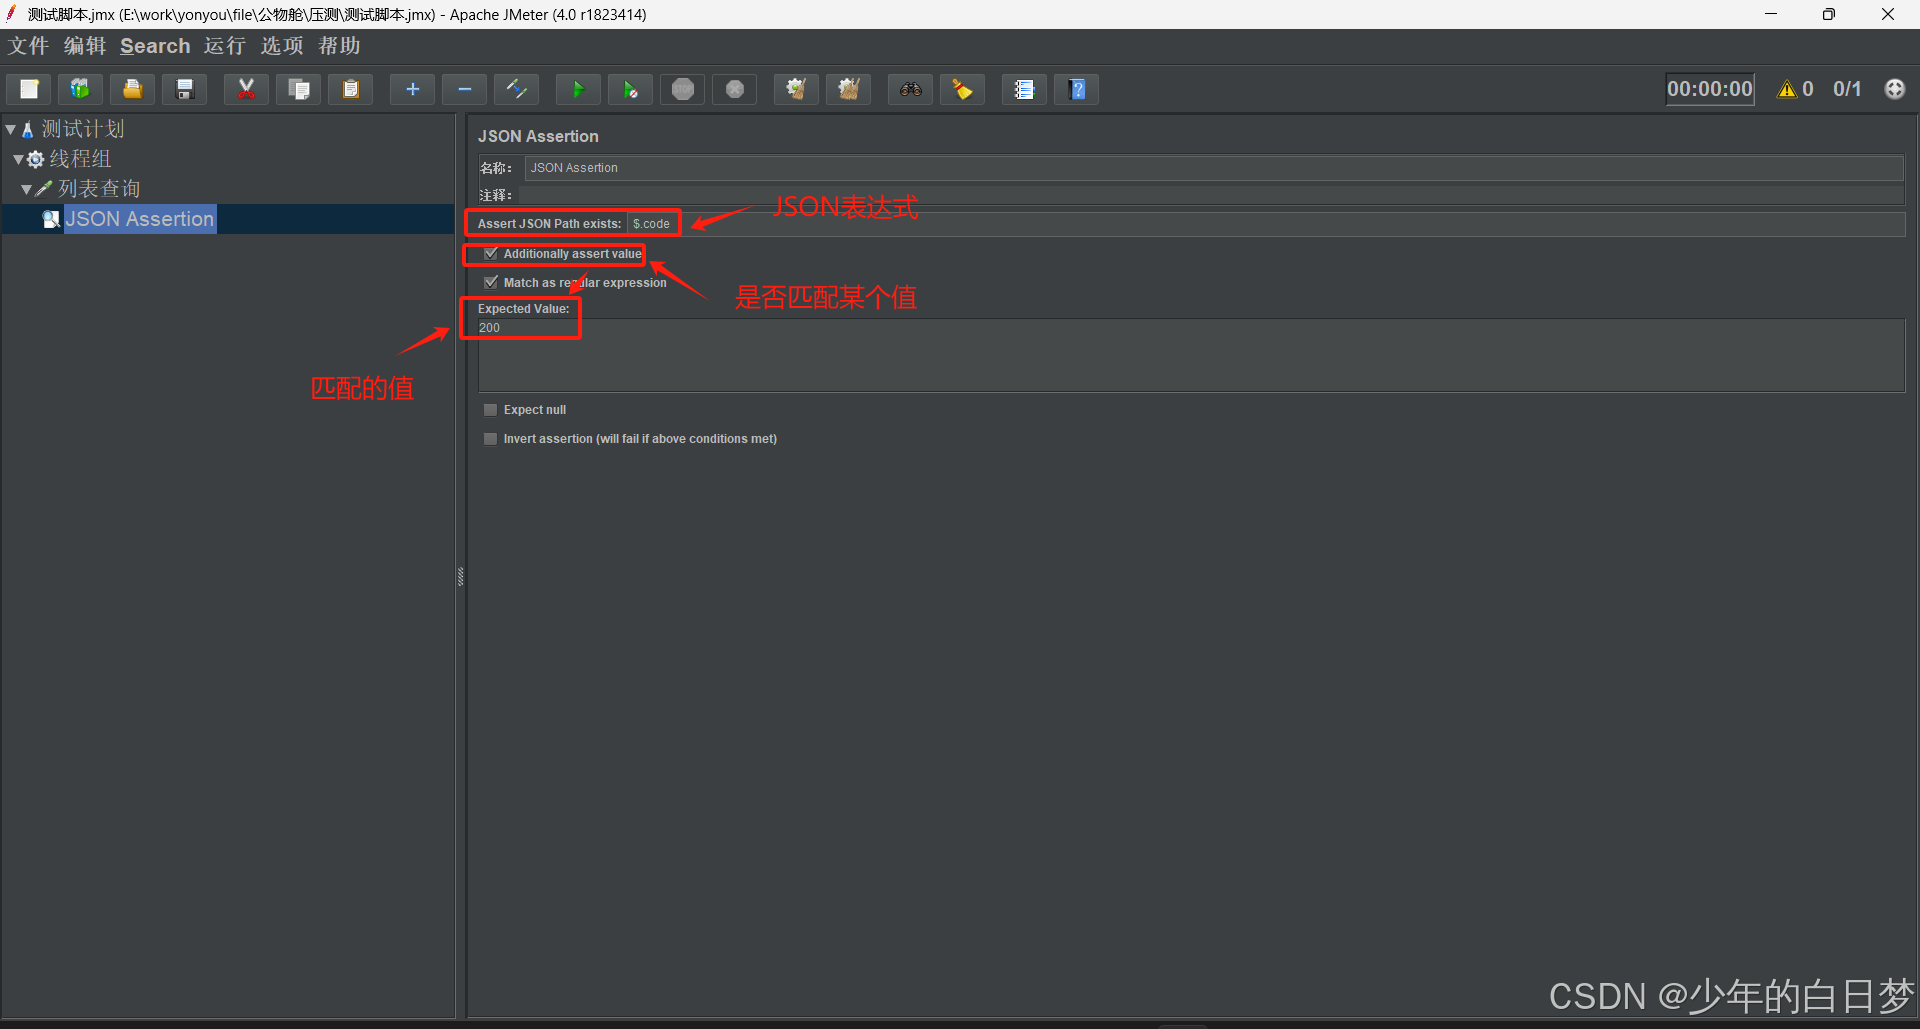The image size is (1920, 1029).
Task: Click the Function Helper dialog icon
Action: pos(1024,89)
